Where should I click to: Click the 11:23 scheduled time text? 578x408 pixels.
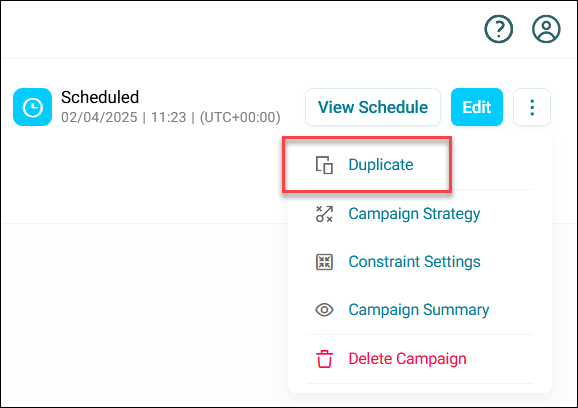(x=168, y=118)
